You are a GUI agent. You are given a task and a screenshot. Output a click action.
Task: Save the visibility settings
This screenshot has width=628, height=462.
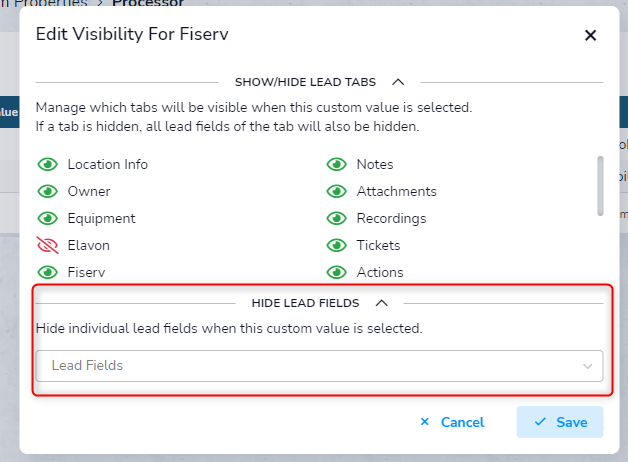[560, 422]
